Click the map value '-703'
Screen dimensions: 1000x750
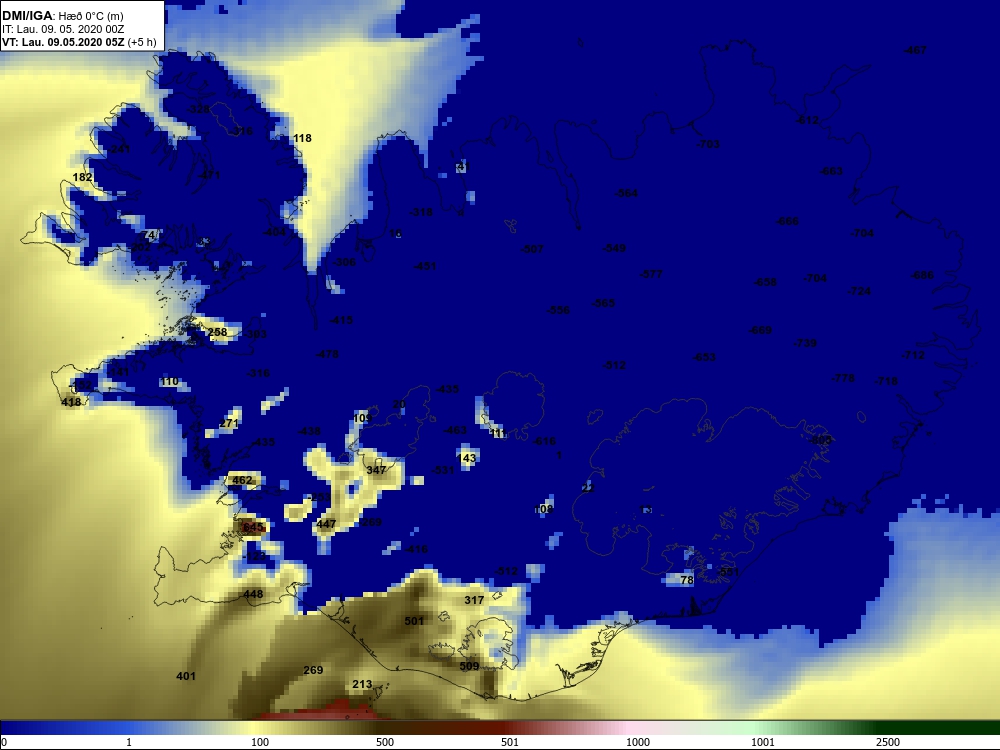point(708,144)
